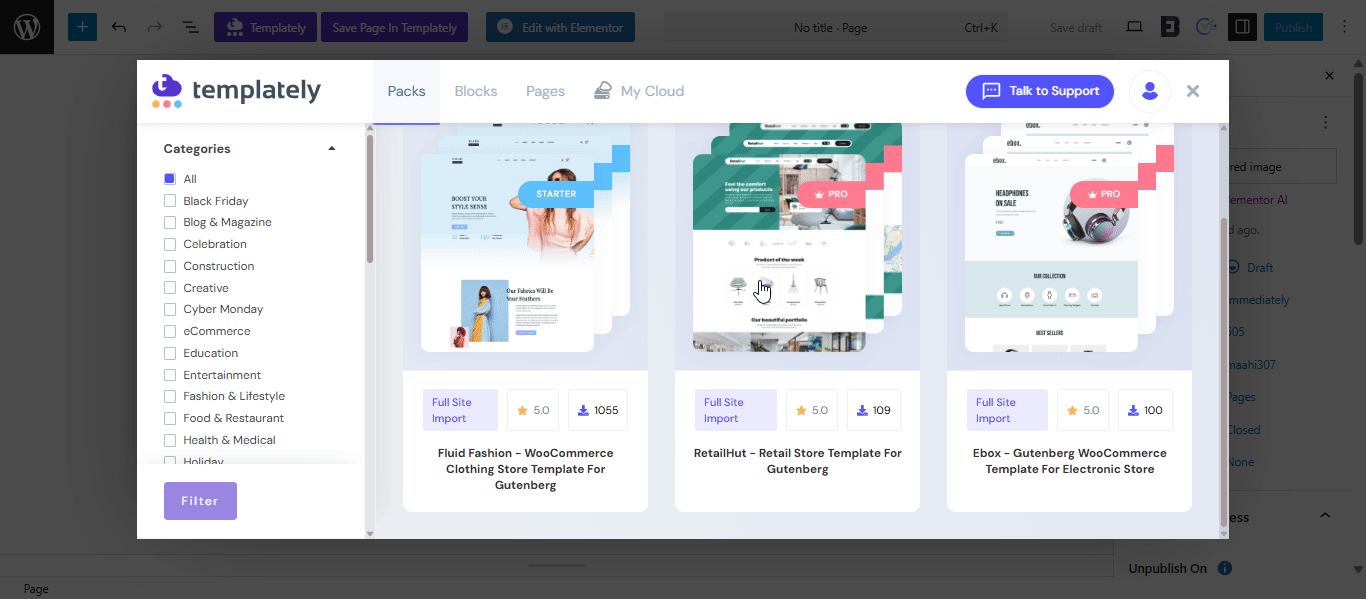Image resolution: width=1366 pixels, height=599 pixels.
Task: Check the Cyber Monday category
Action: (x=170, y=309)
